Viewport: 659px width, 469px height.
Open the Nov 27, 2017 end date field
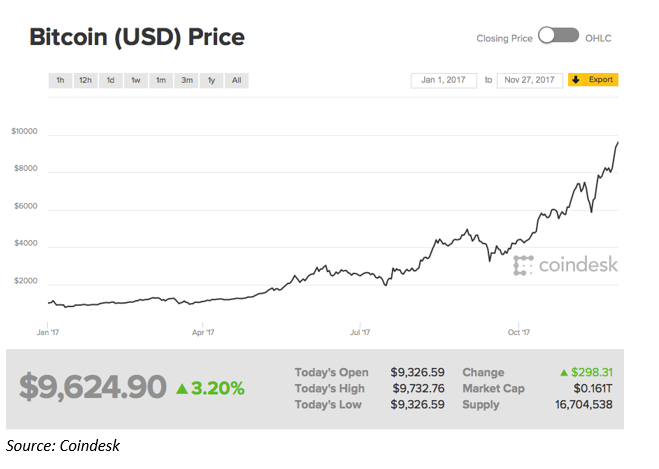click(x=530, y=80)
